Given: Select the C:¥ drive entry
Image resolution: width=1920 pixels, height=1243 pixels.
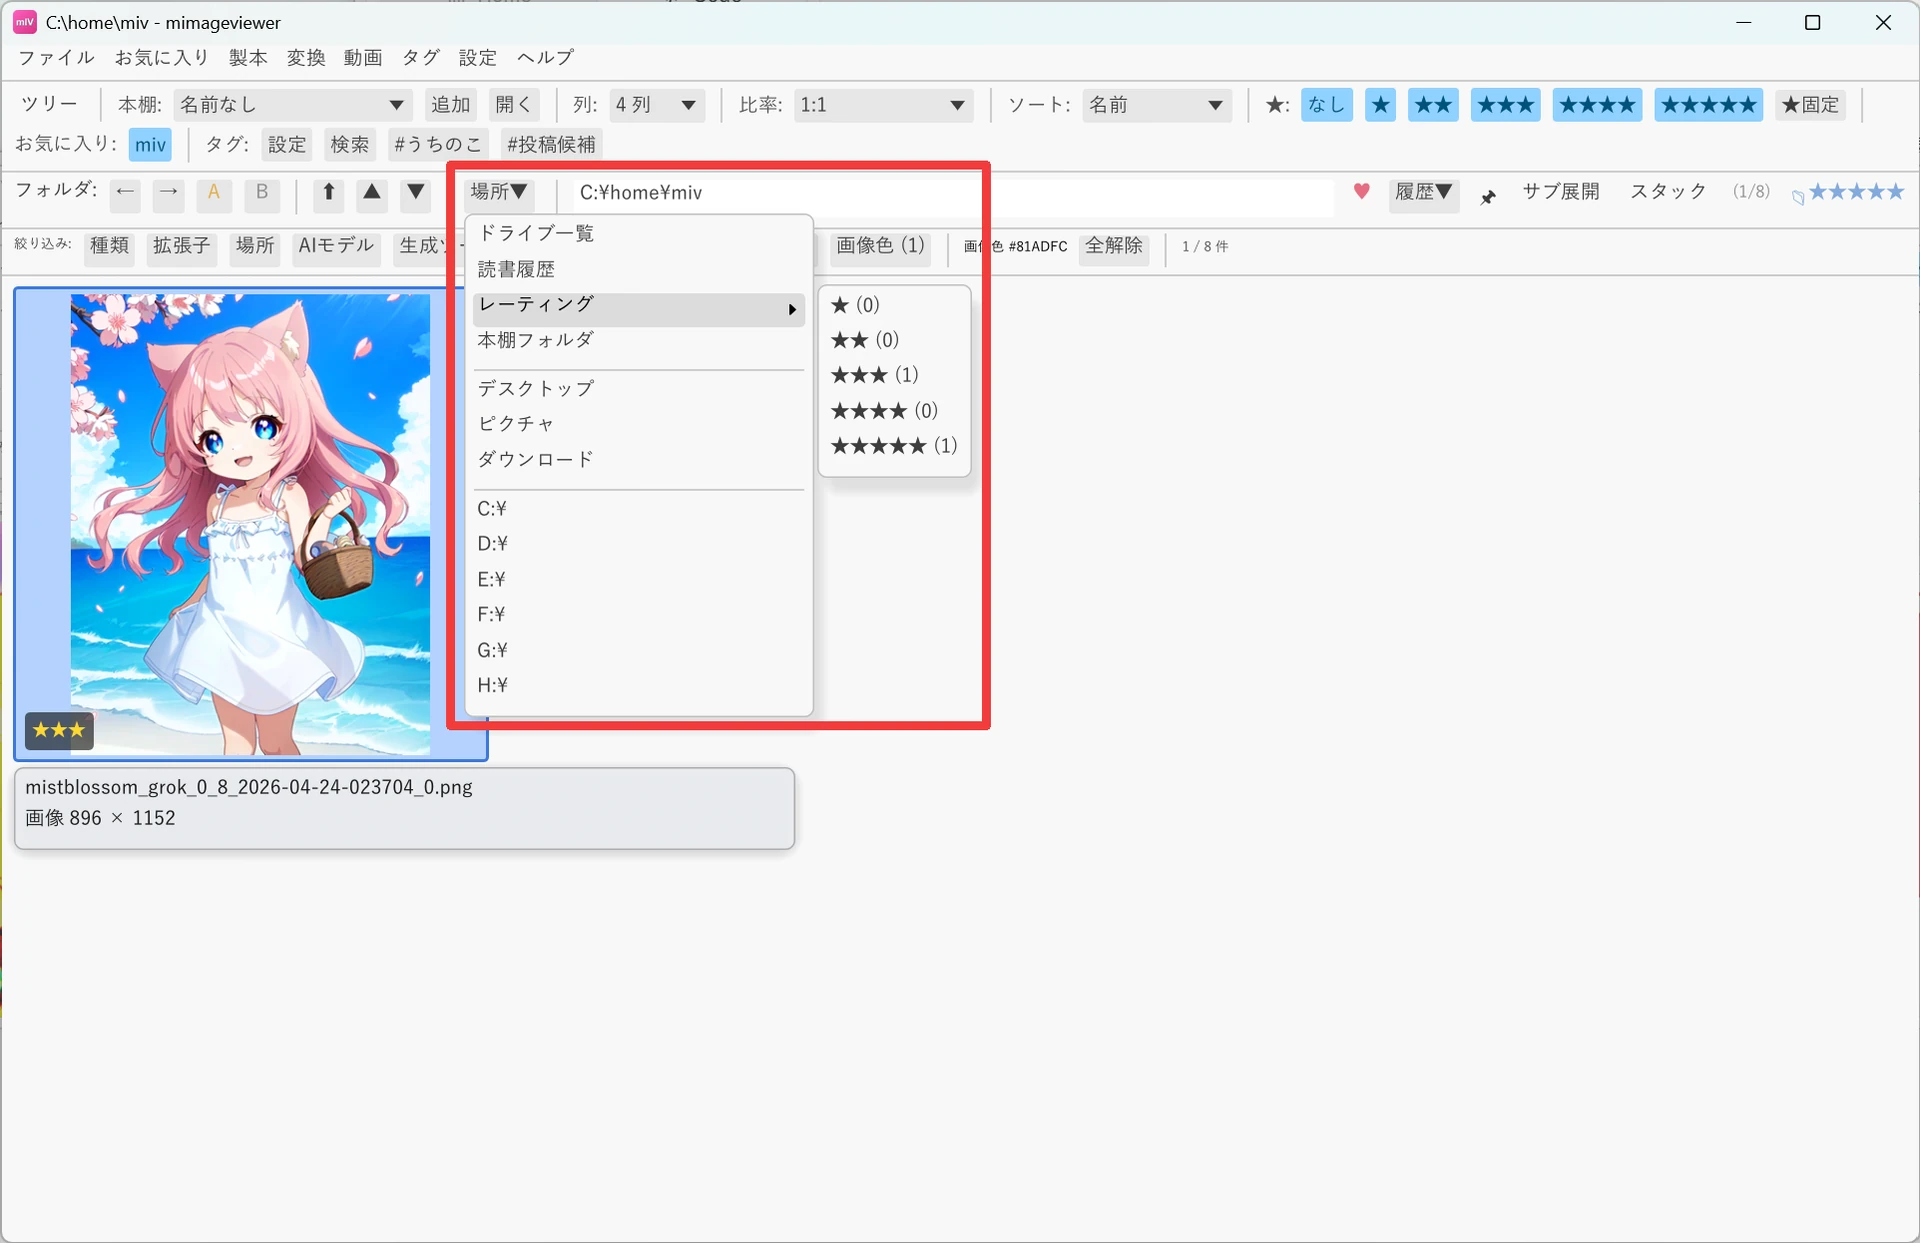Looking at the screenshot, I should 639,509.
